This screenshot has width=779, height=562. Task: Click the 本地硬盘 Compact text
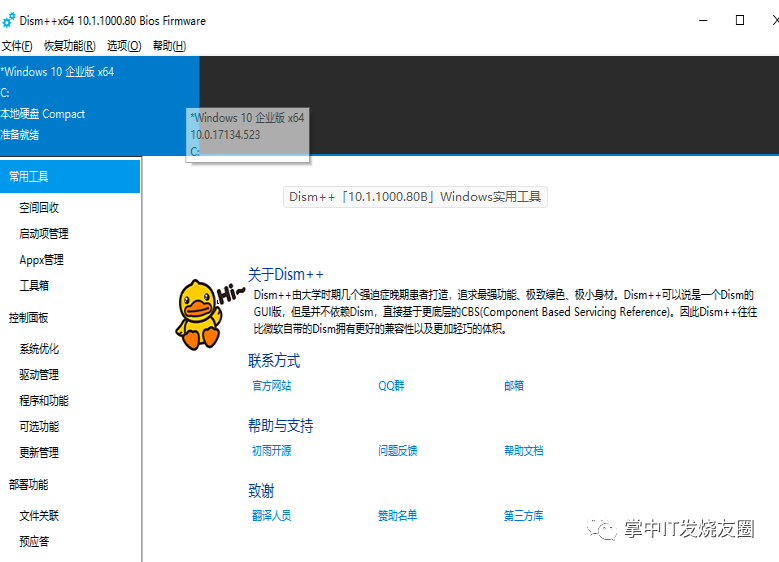pos(43,114)
